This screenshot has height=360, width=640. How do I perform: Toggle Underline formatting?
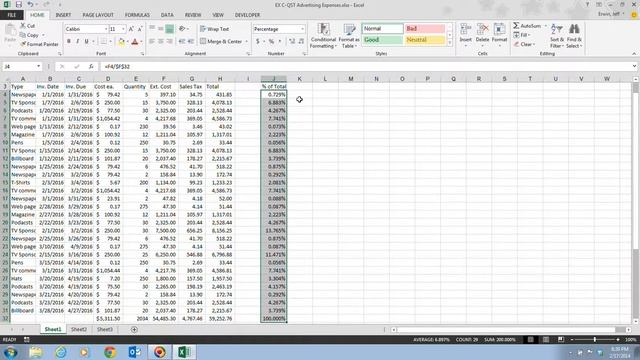(87, 42)
